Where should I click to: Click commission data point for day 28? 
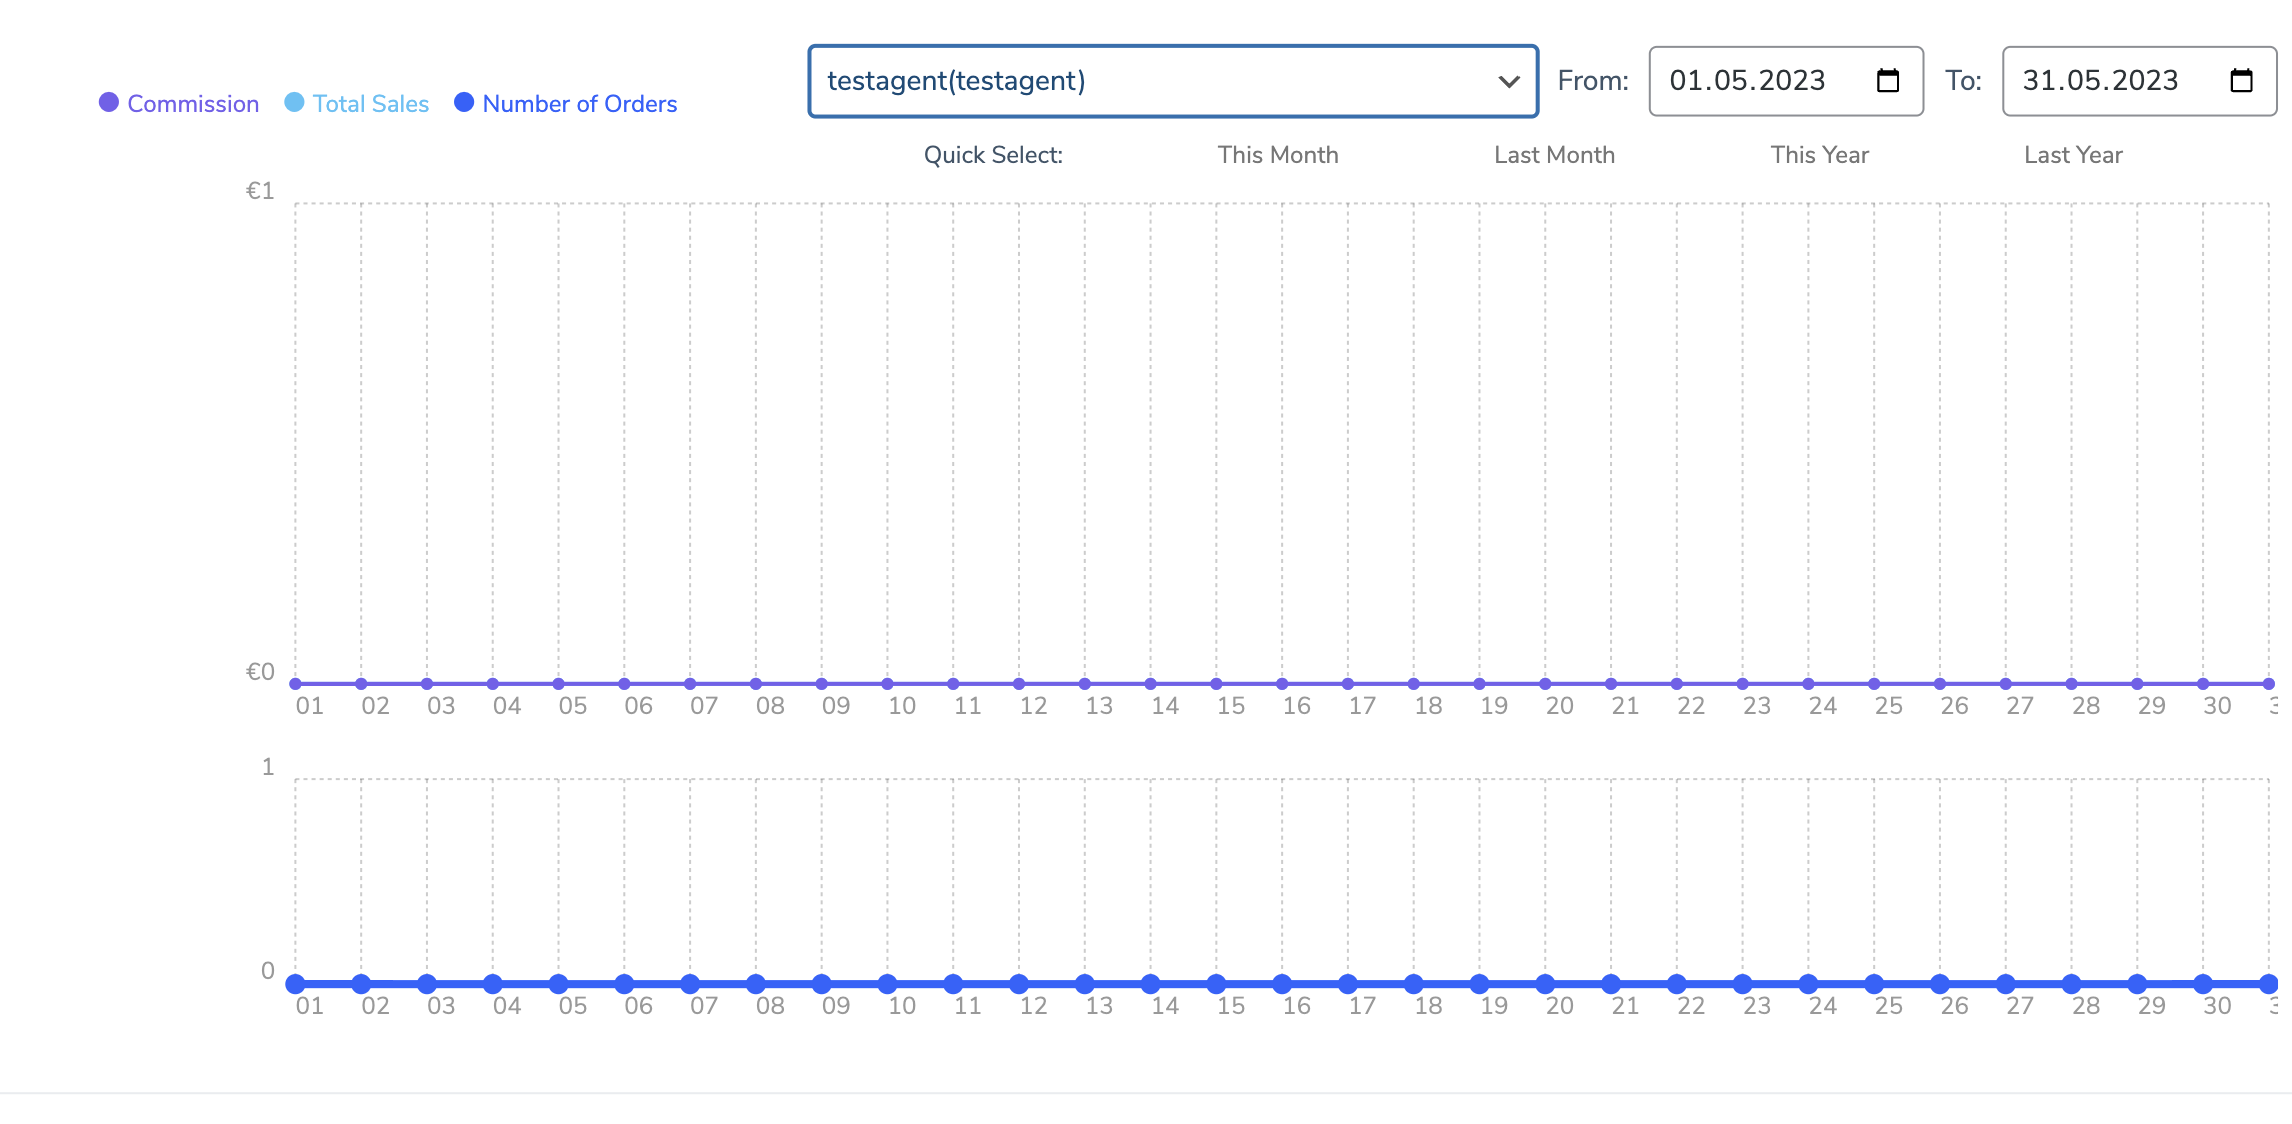2071,684
